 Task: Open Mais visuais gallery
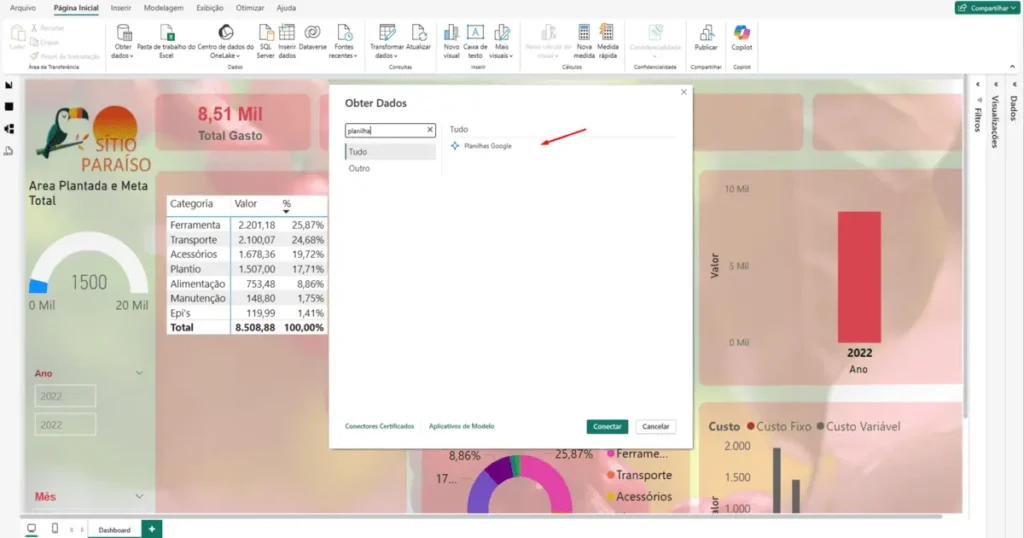pyautogui.click(x=502, y=41)
